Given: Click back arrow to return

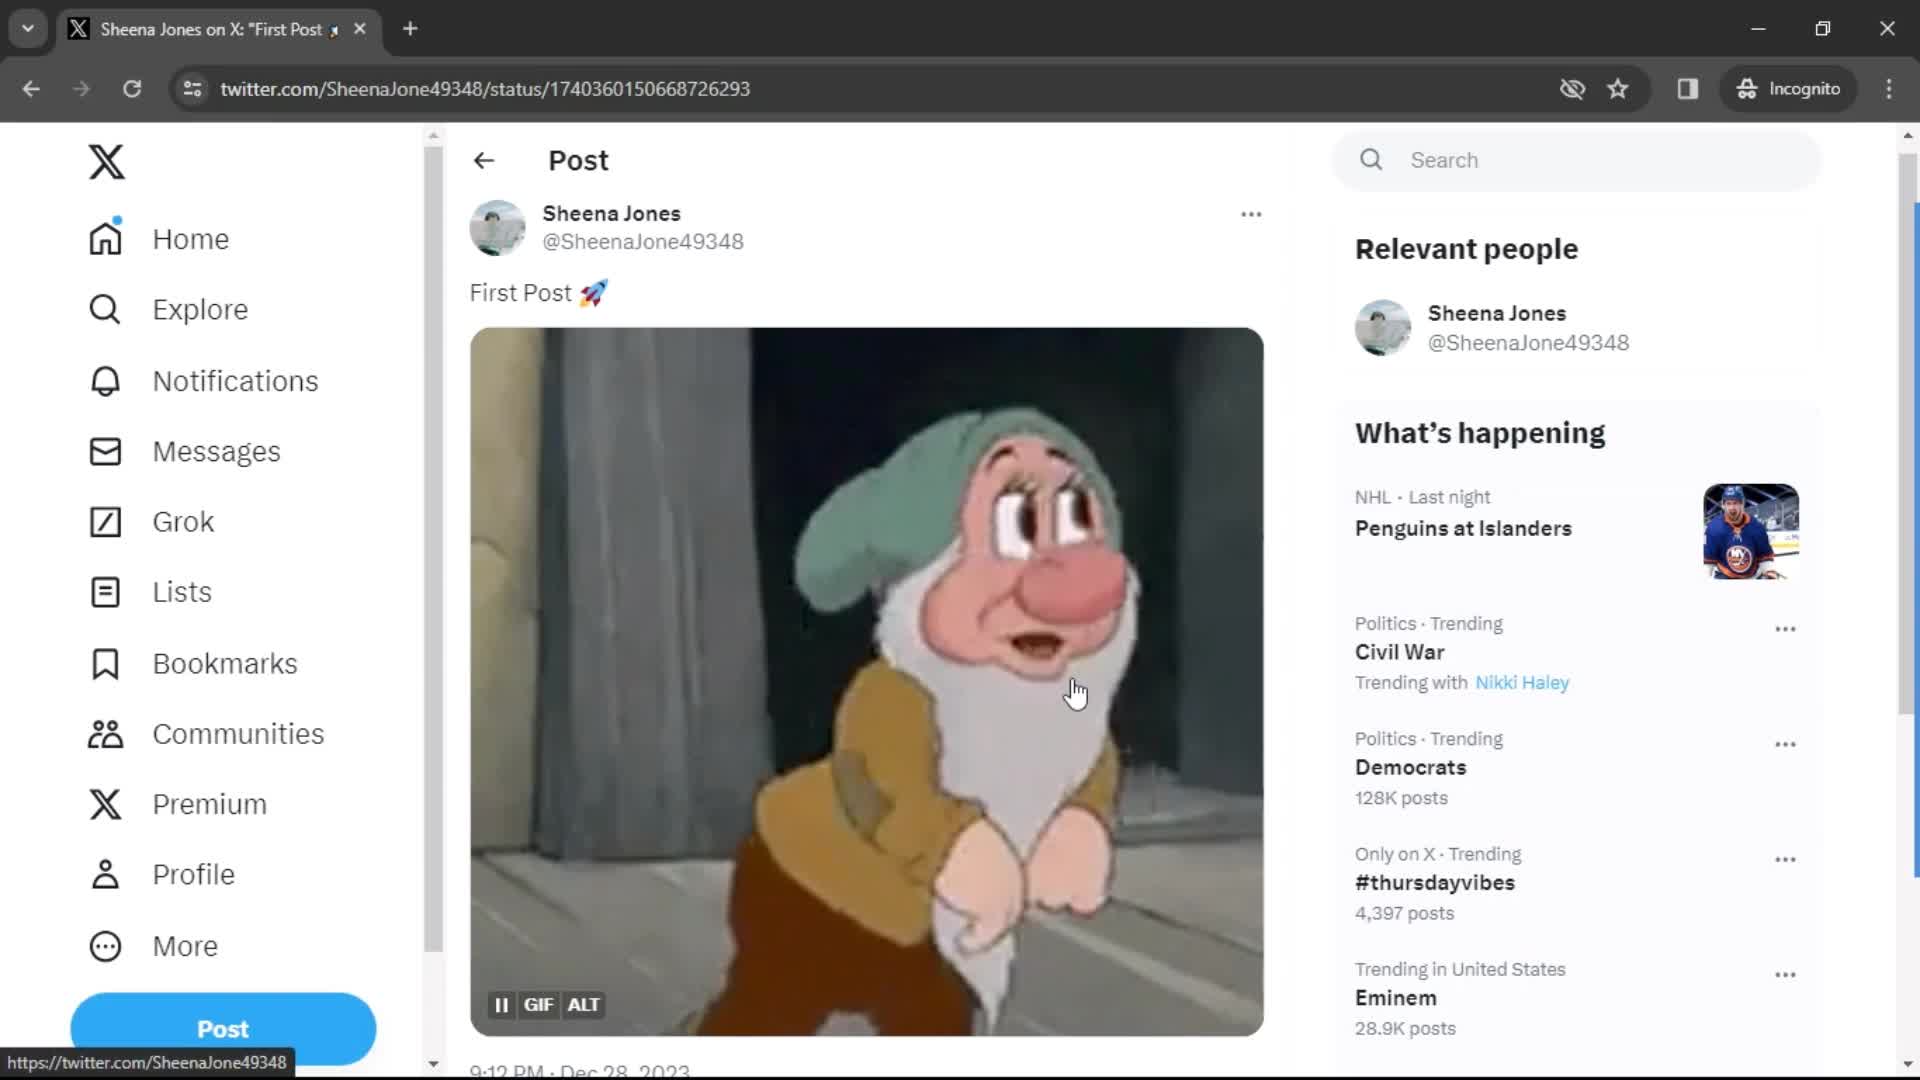Looking at the screenshot, I should [484, 160].
